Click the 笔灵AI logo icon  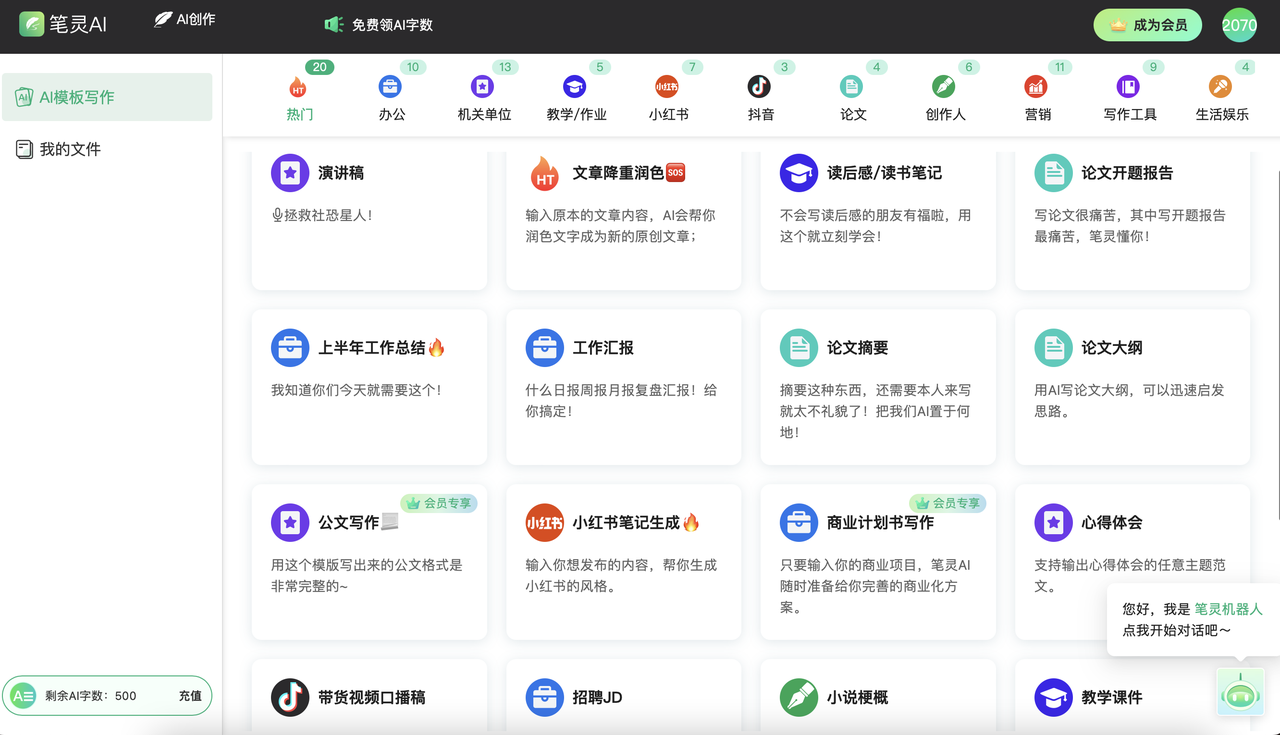tap(32, 24)
